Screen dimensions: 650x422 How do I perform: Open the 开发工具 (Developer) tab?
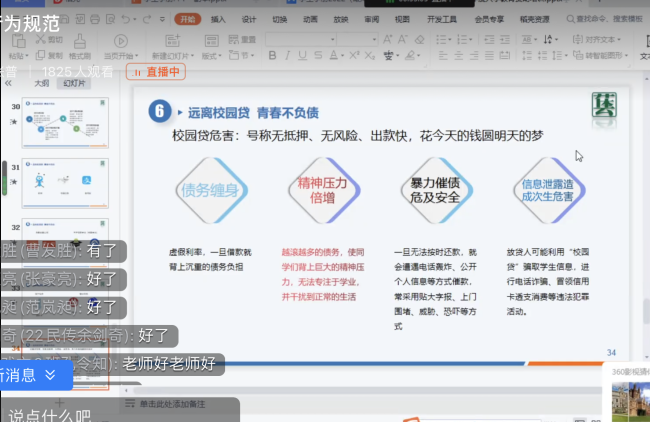pyautogui.click(x=442, y=19)
